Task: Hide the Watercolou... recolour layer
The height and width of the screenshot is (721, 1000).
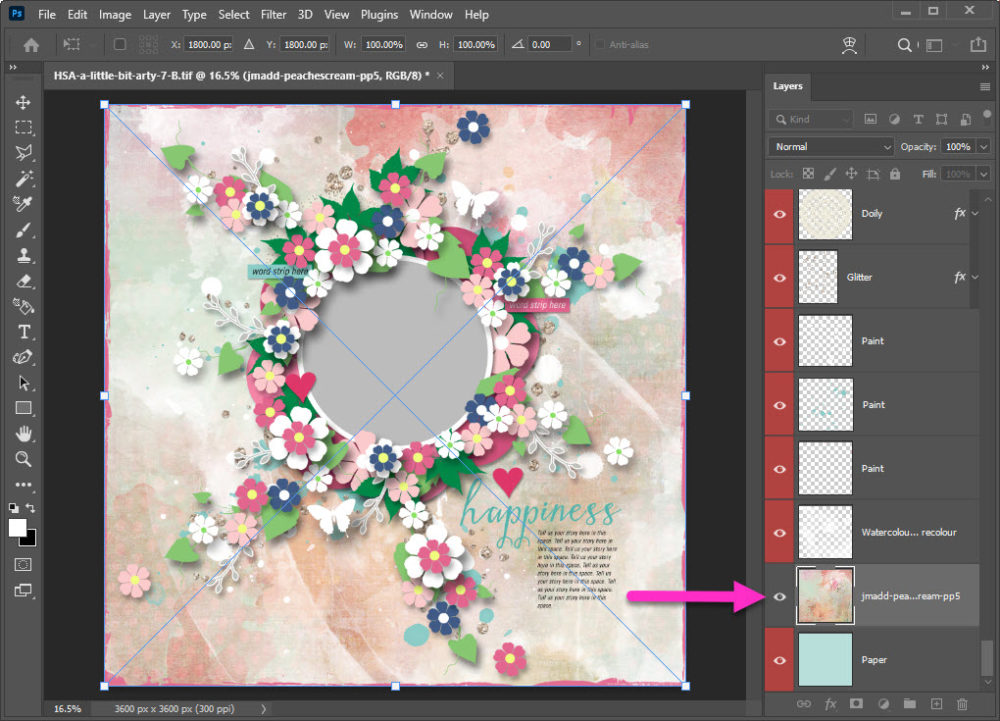Action: coord(779,533)
